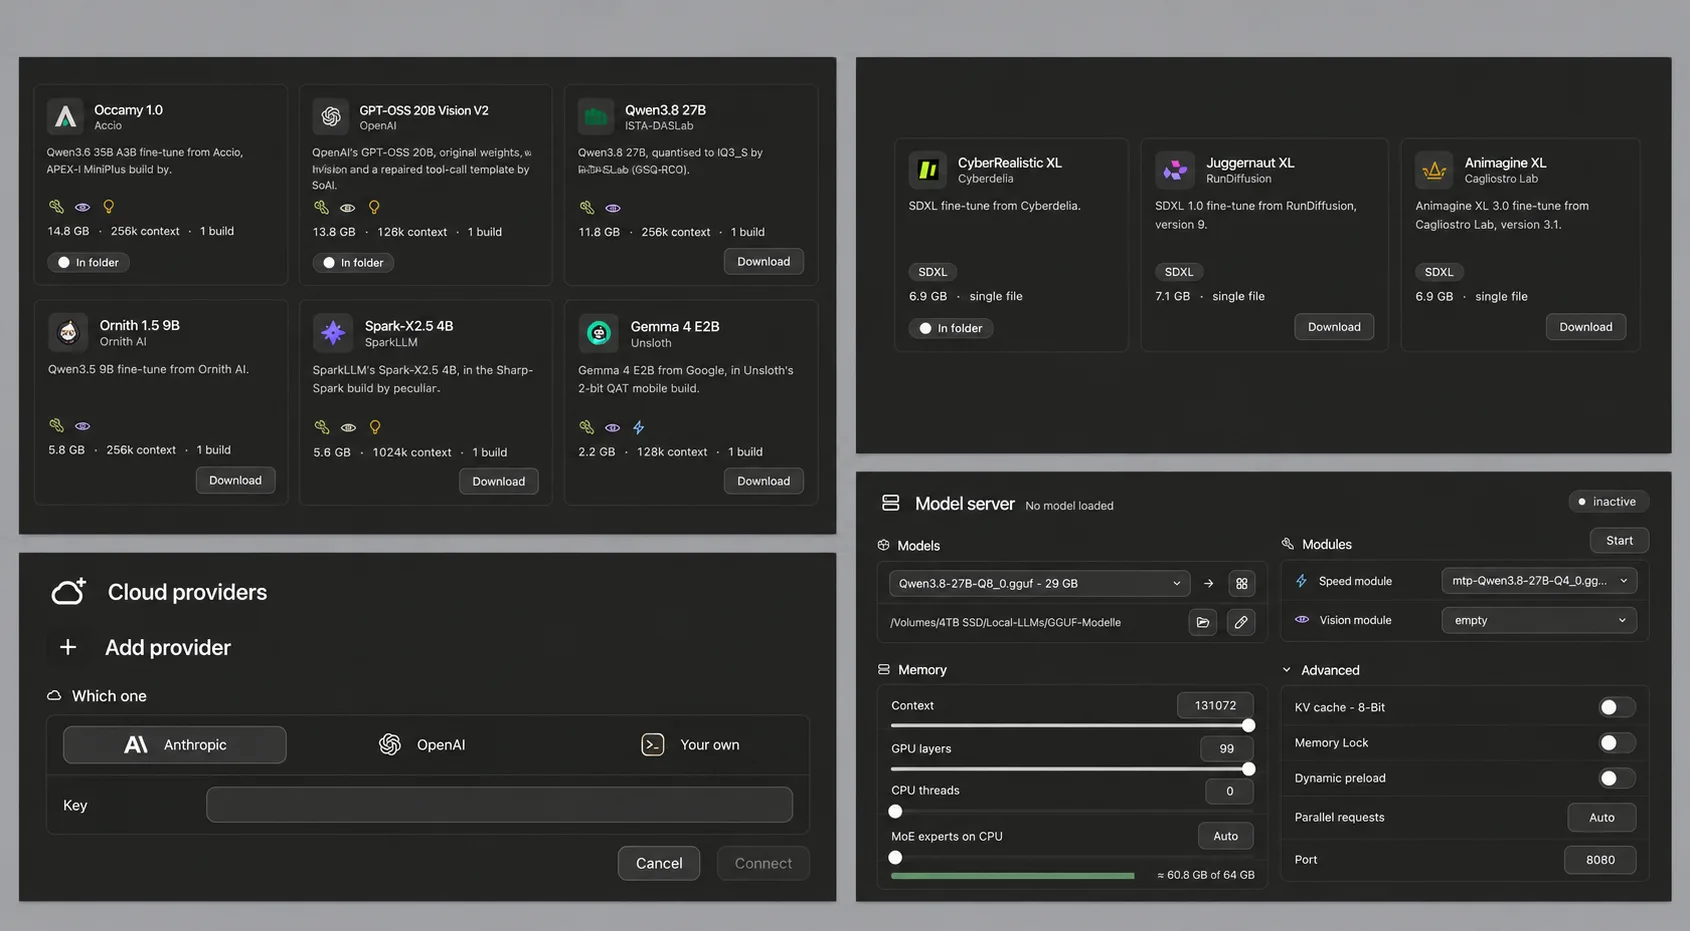The image size is (1690, 931).
Task: Click the Port field showing 8080
Action: 1600,860
